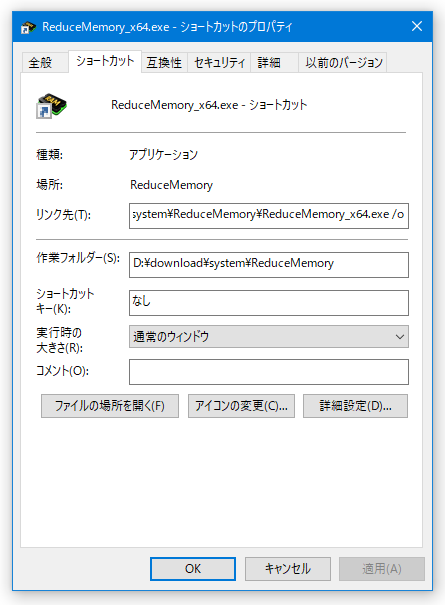
Task: Open the セキュリティ tab
Action: 219,63
